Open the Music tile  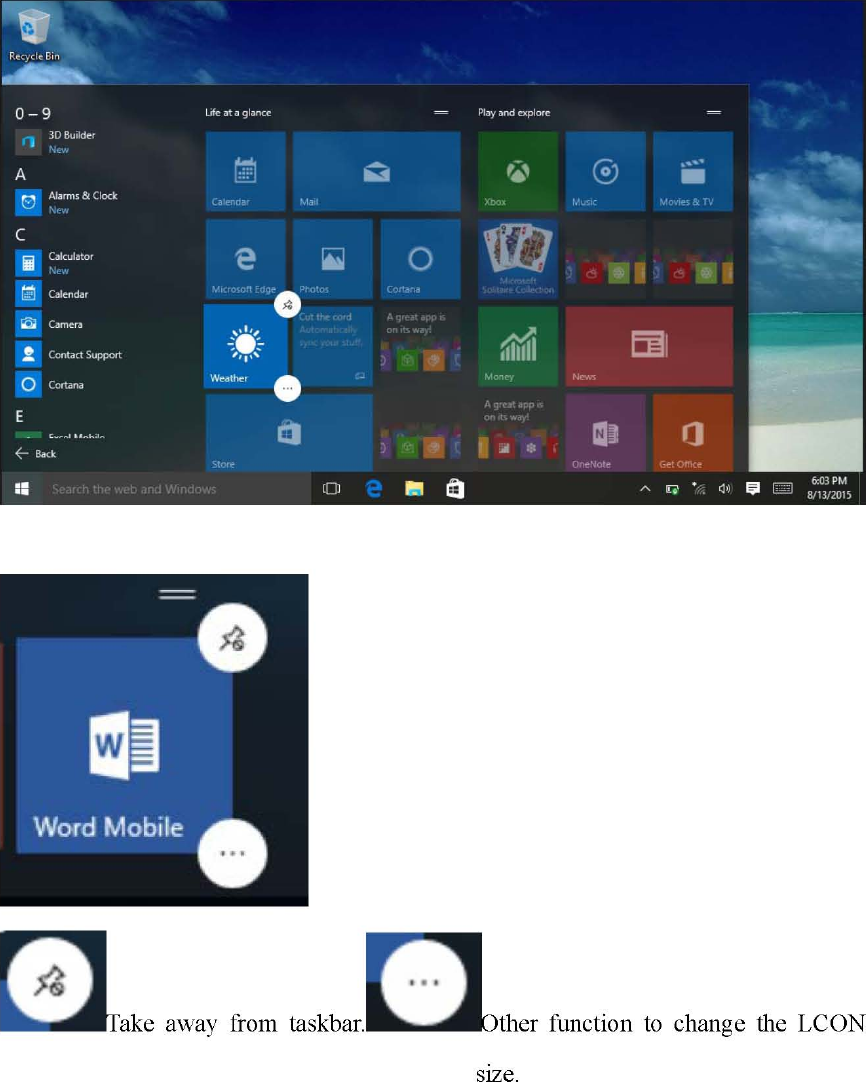pyautogui.click(x=605, y=171)
